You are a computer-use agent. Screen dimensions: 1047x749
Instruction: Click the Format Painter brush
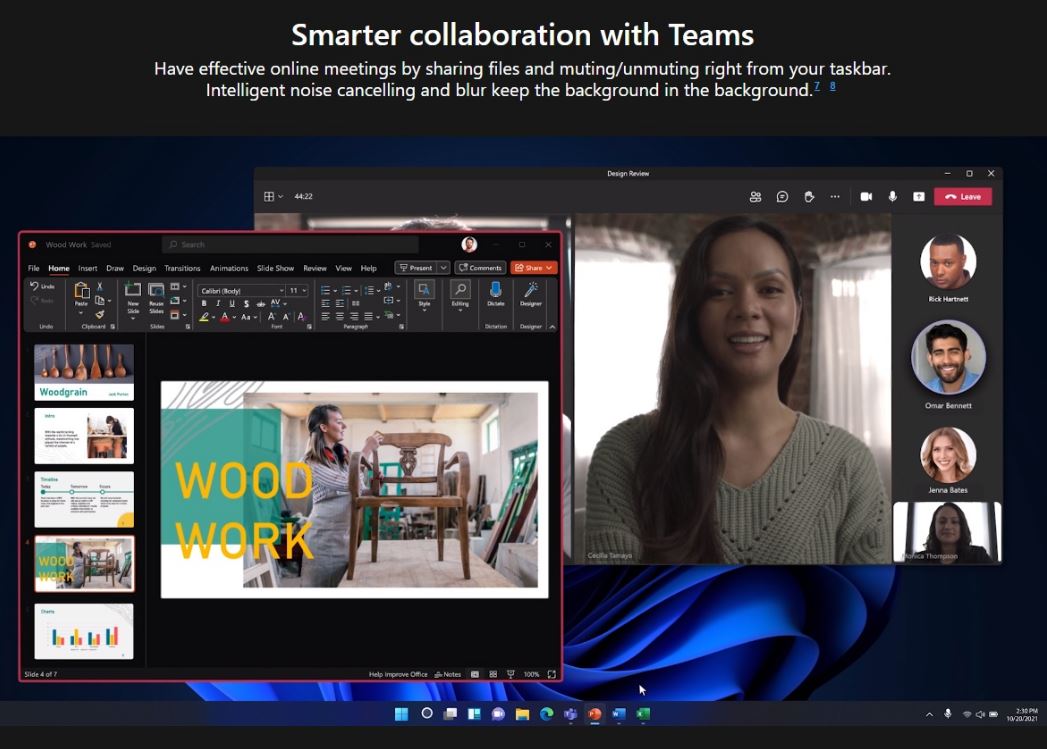(x=99, y=314)
